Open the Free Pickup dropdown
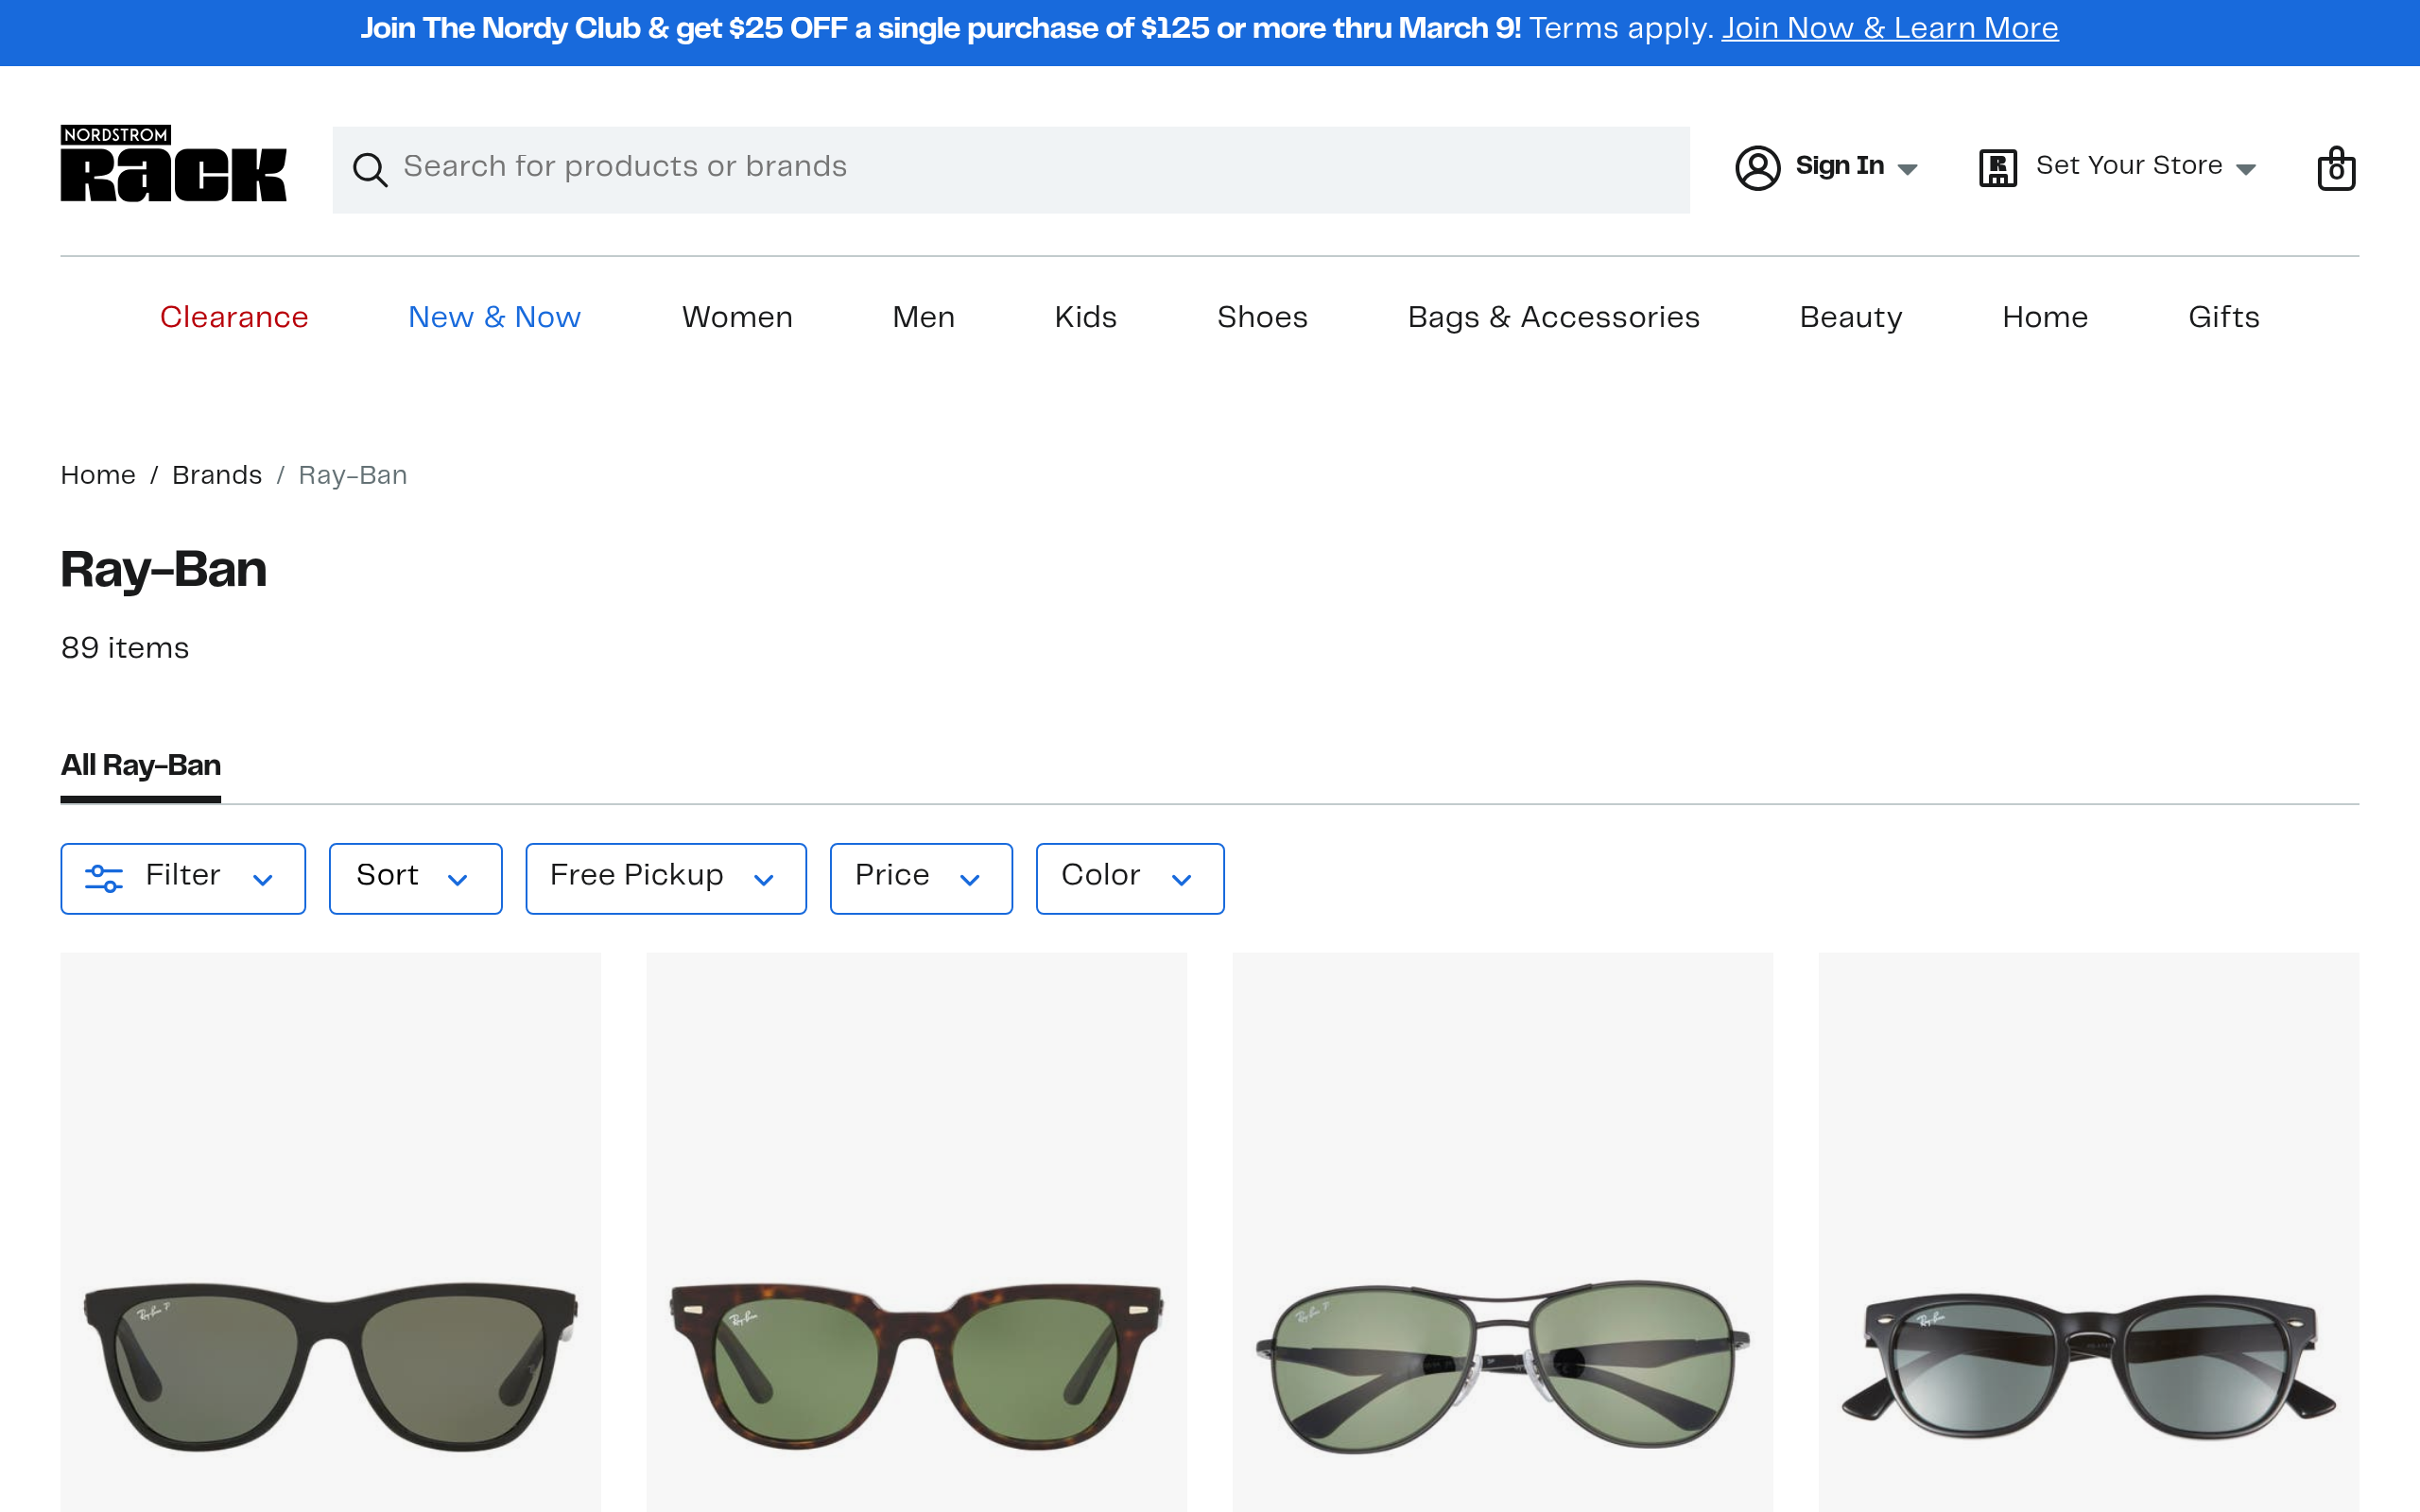The height and width of the screenshot is (1512, 2420). (665, 878)
